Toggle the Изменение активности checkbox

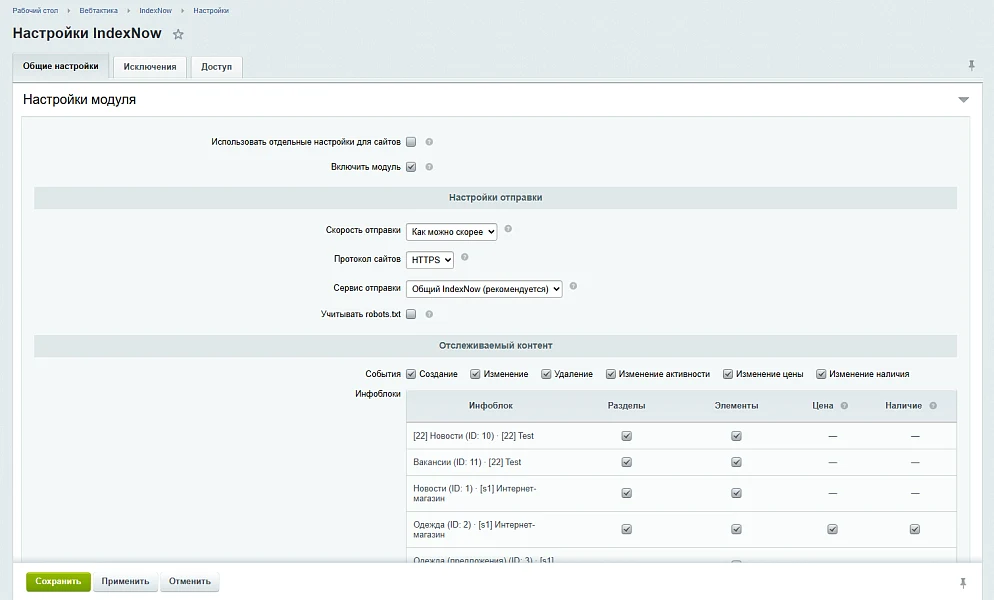pyautogui.click(x=610, y=374)
